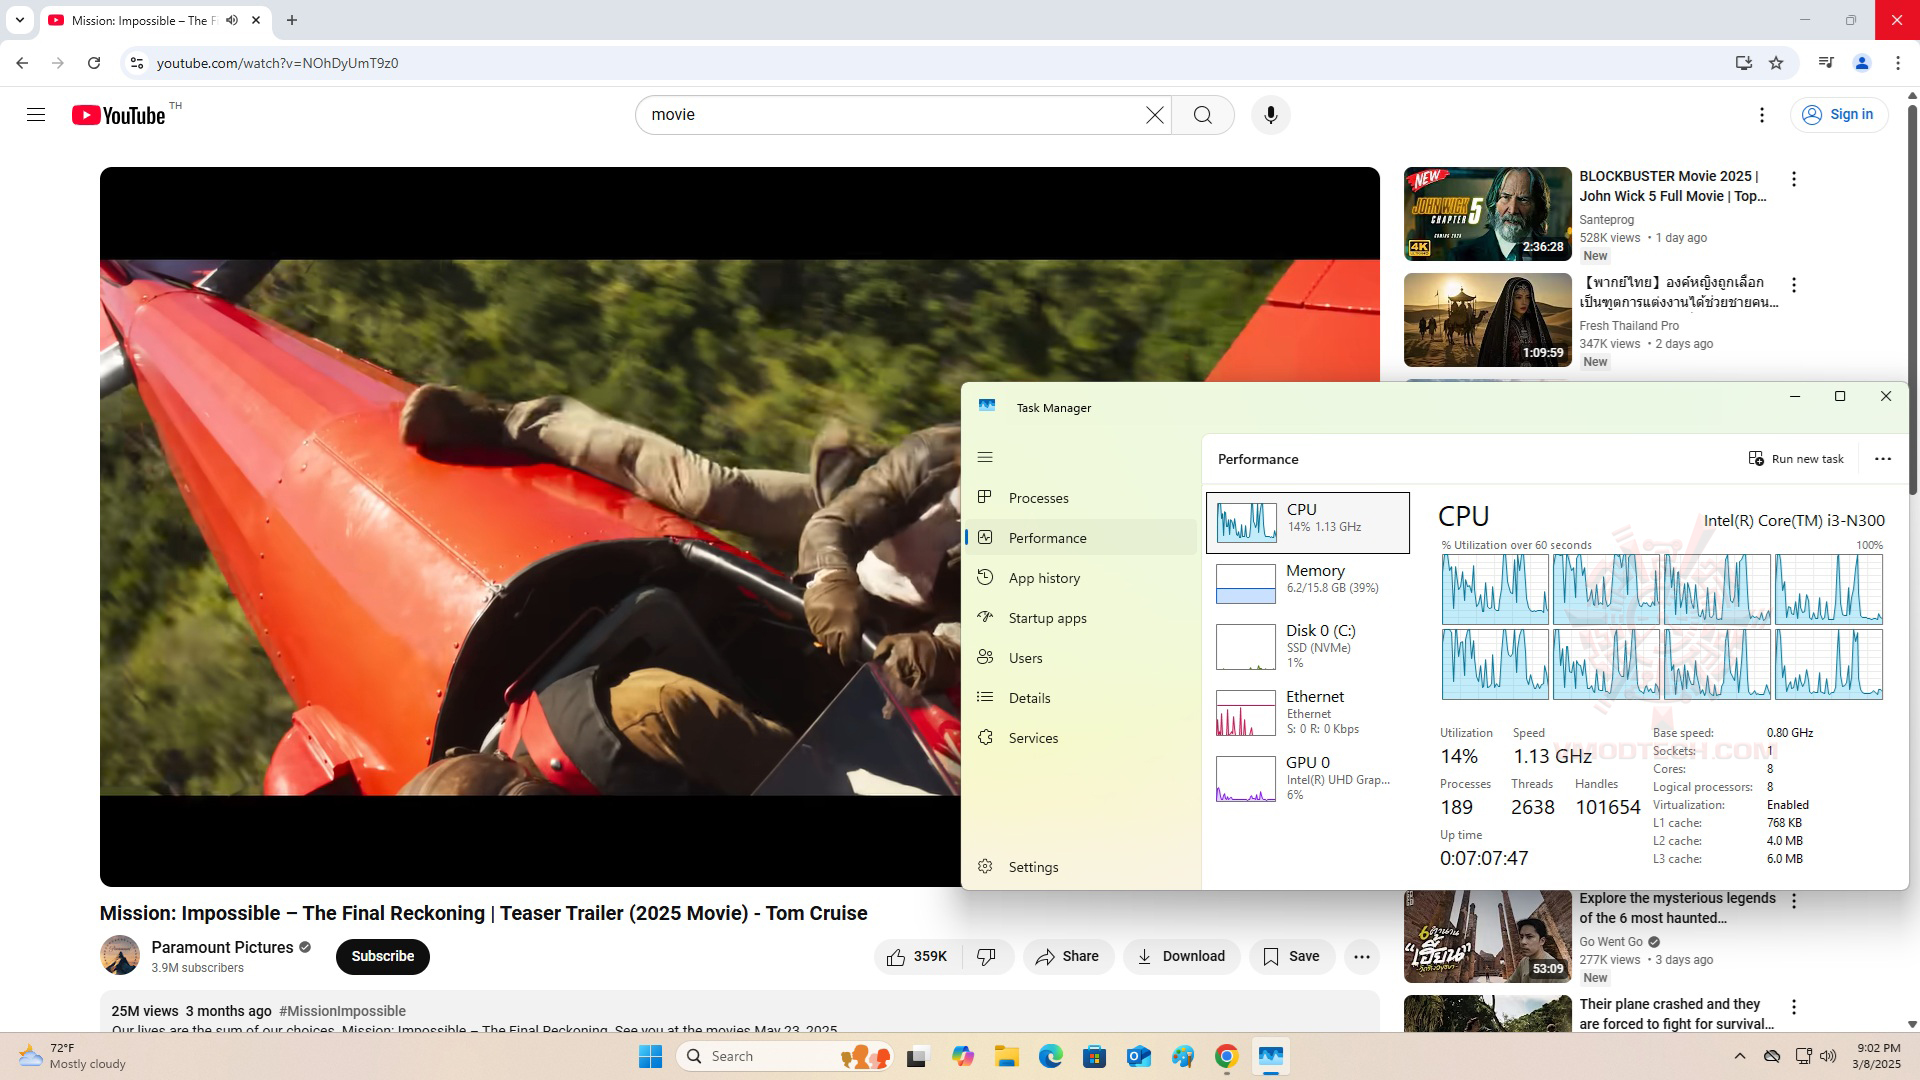Open the Task Manager navigation hamburger

(985, 457)
